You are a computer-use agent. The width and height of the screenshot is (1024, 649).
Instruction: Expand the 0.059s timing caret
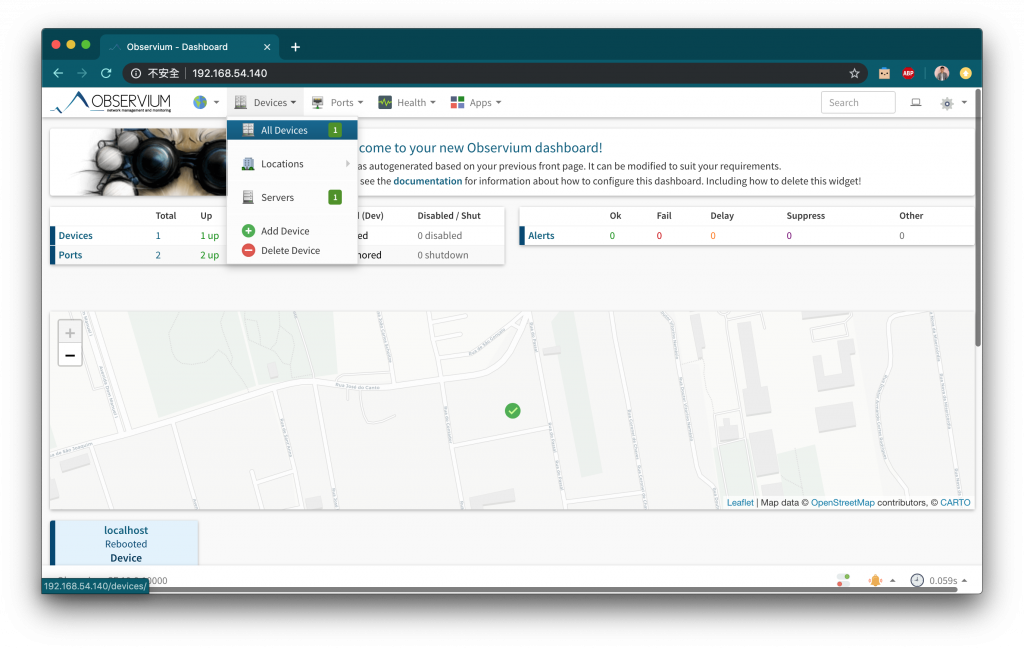pyautogui.click(x=964, y=580)
